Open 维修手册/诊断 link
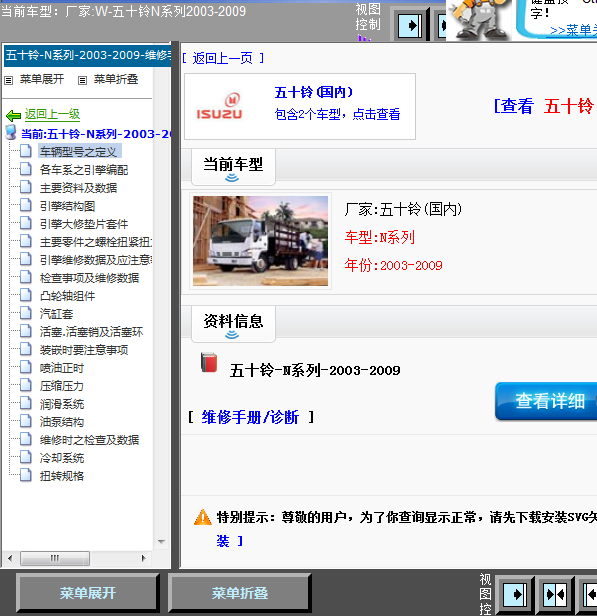 251,417
